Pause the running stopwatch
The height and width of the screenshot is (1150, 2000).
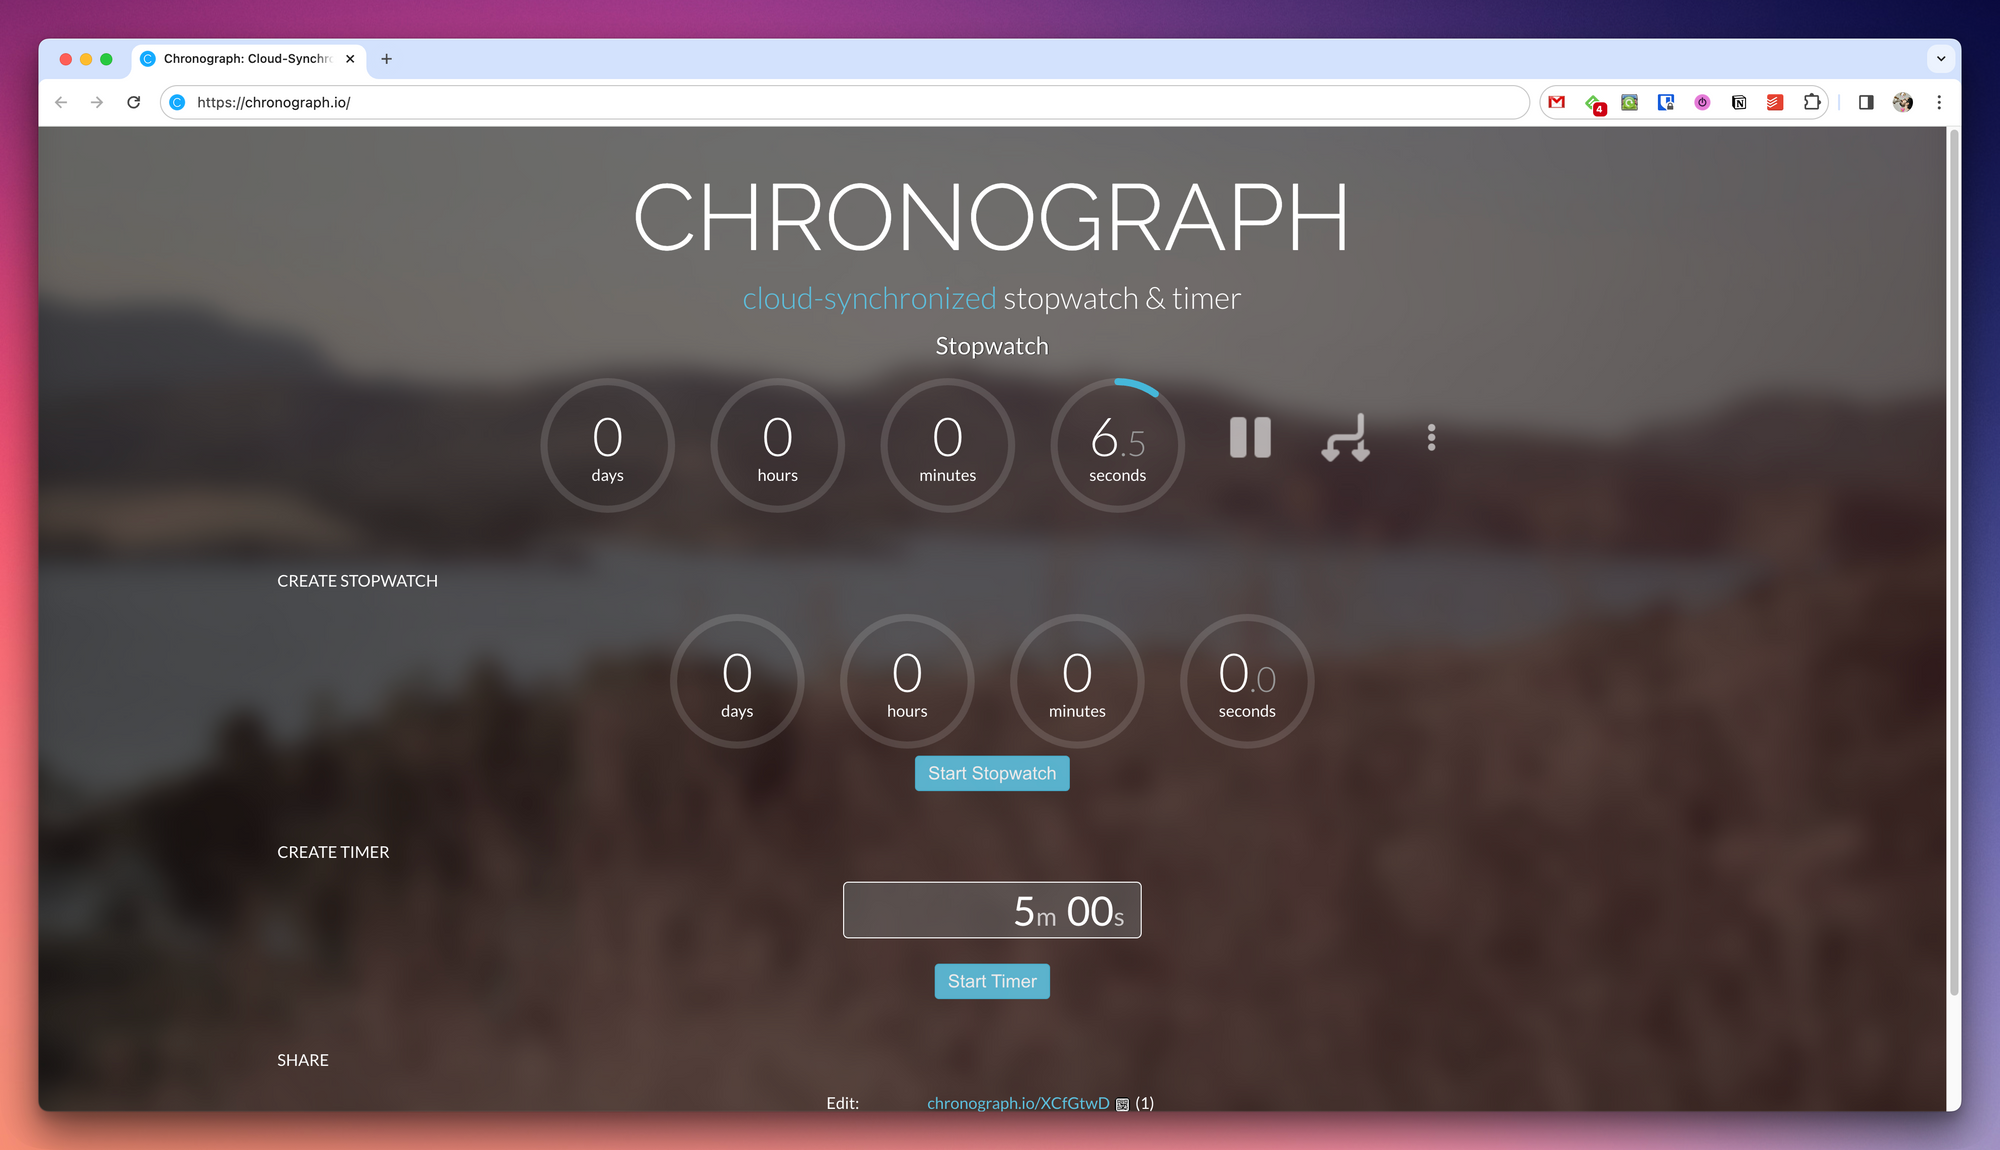pyautogui.click(x=1249, y=438)
